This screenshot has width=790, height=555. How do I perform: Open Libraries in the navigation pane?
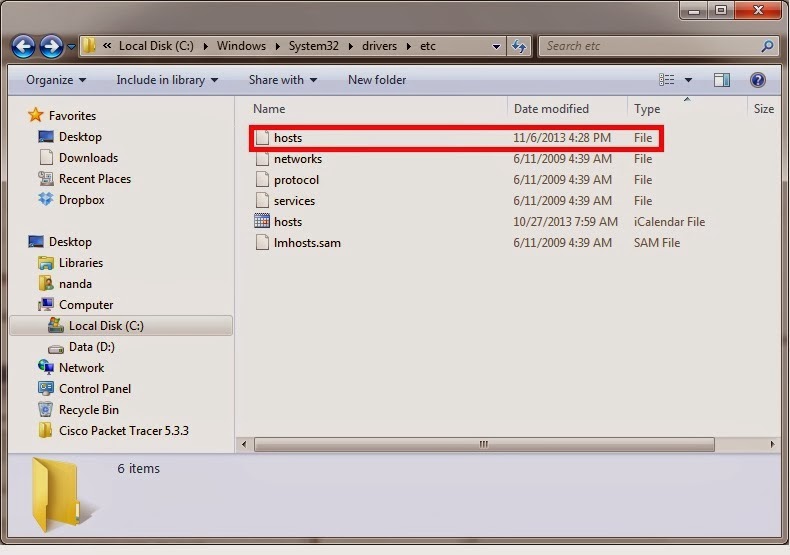tap(70, 263)
